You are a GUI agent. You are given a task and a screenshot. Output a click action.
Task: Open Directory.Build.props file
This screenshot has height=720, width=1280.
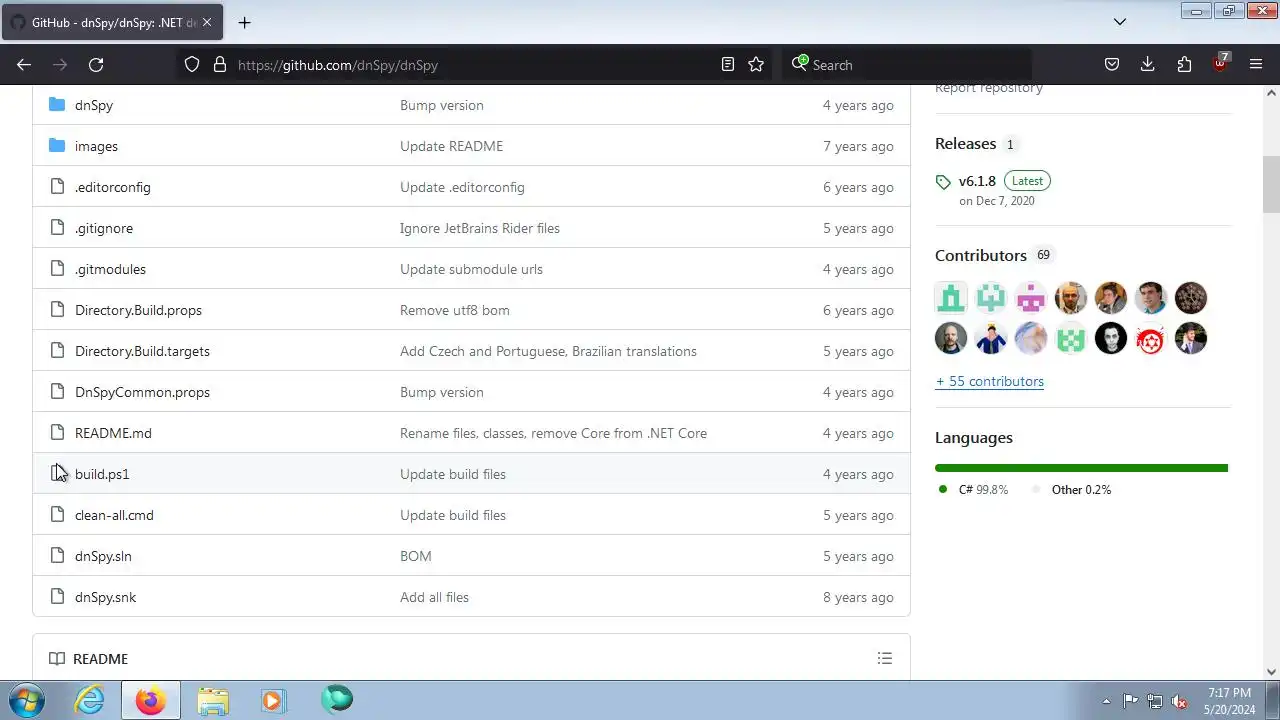click(138, 310)
